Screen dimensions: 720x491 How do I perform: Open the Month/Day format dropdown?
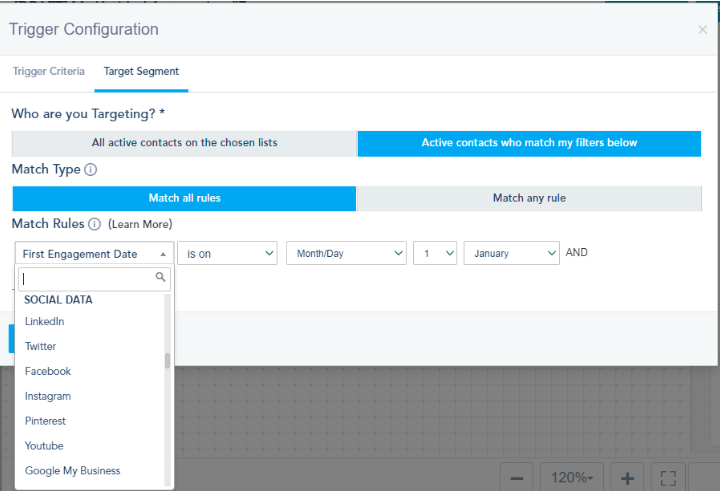(x=346, y=254)
